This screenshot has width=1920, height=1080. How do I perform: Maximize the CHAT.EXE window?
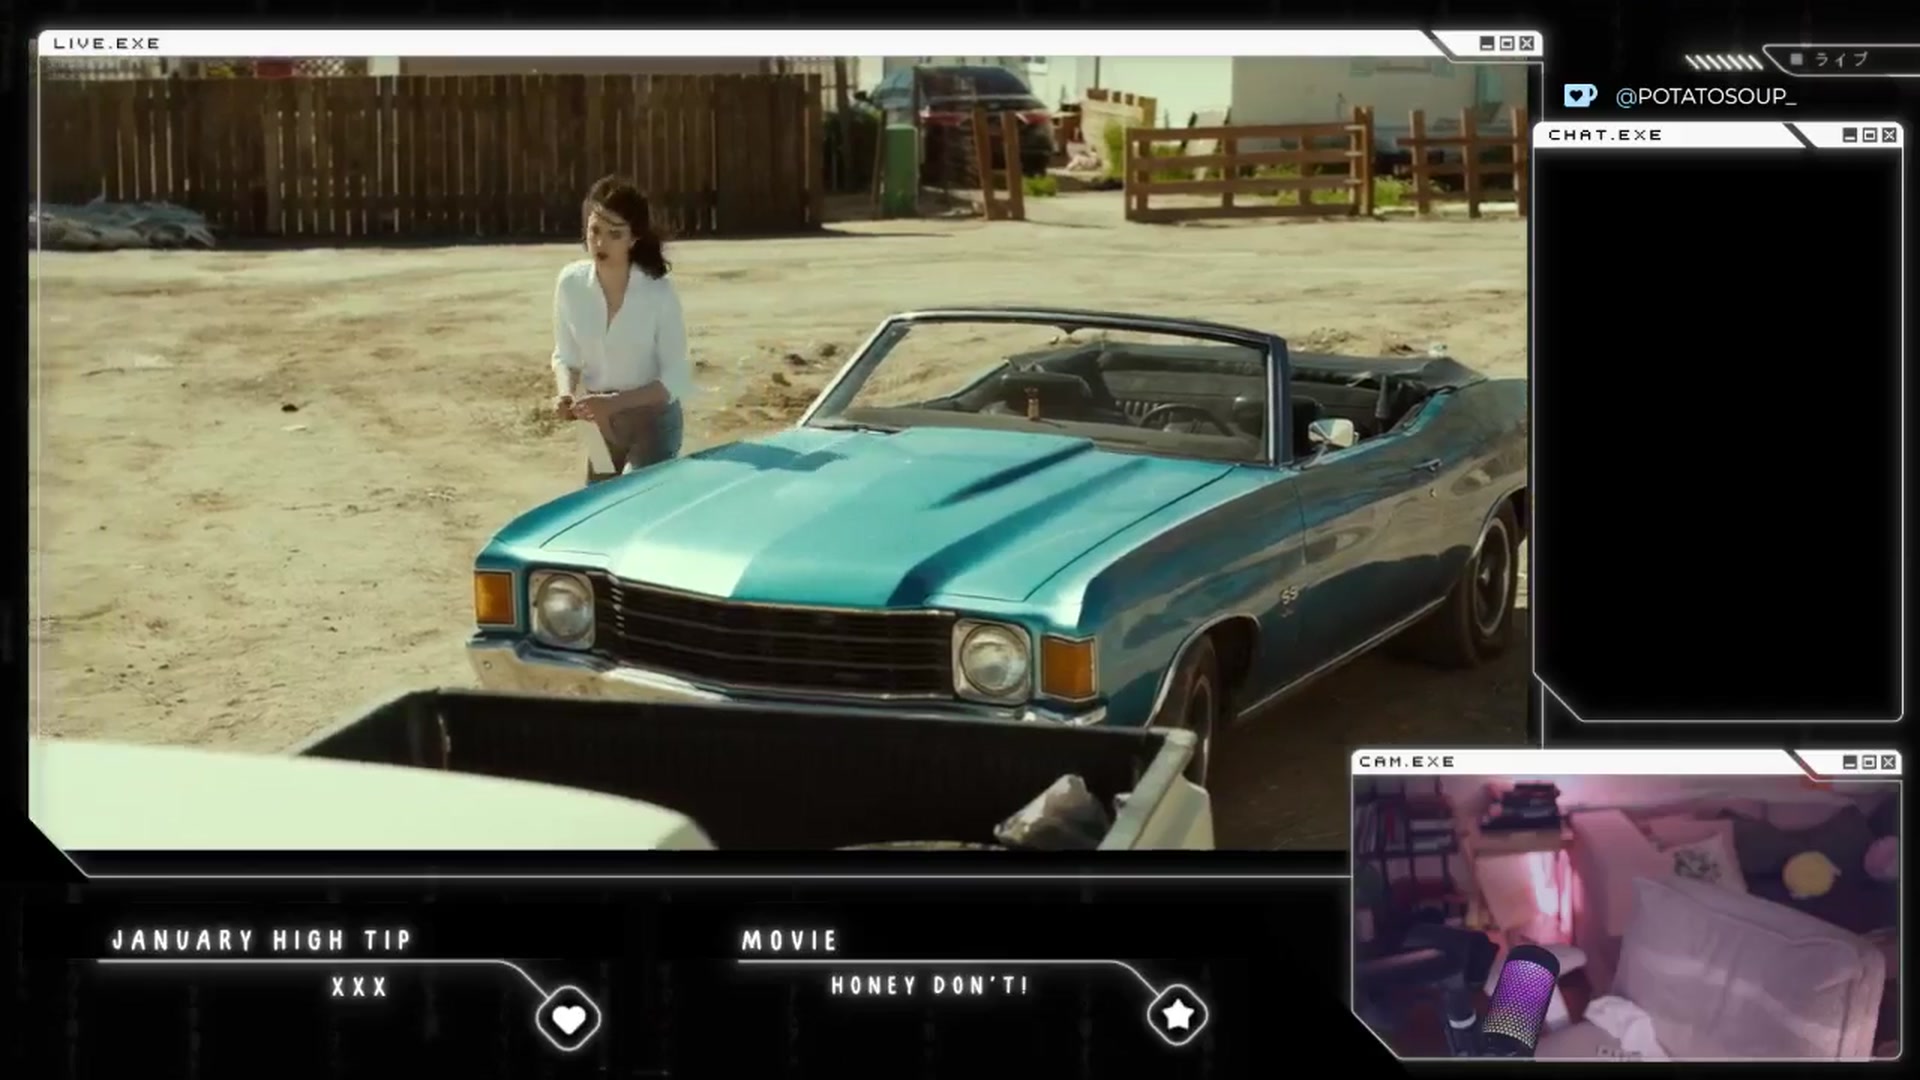click(x=1870, y=135)
